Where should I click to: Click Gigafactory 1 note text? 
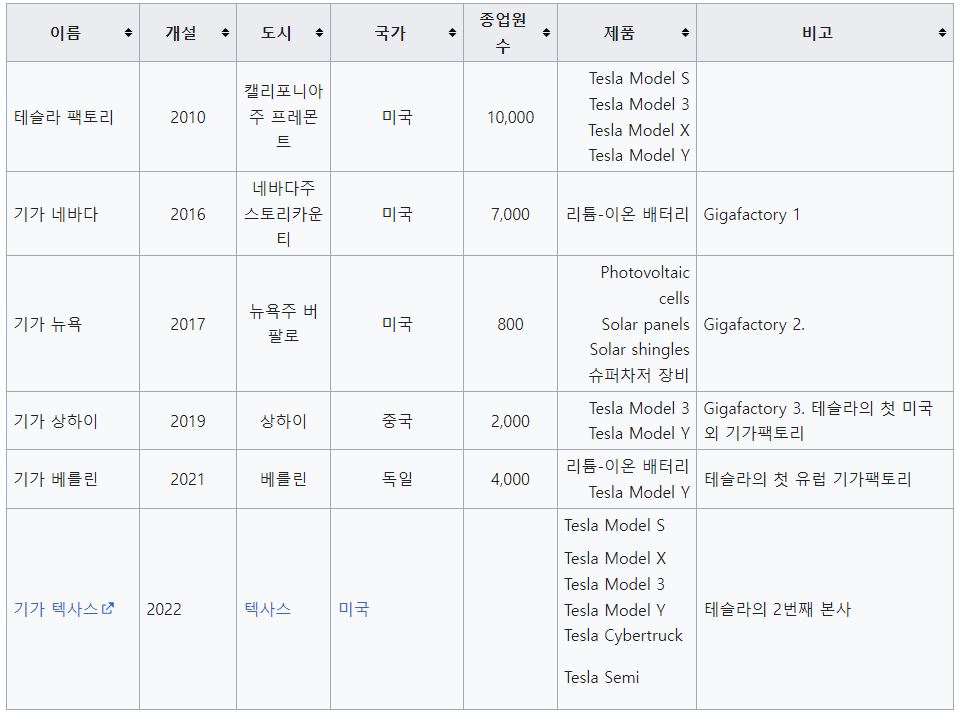(751, 214)
